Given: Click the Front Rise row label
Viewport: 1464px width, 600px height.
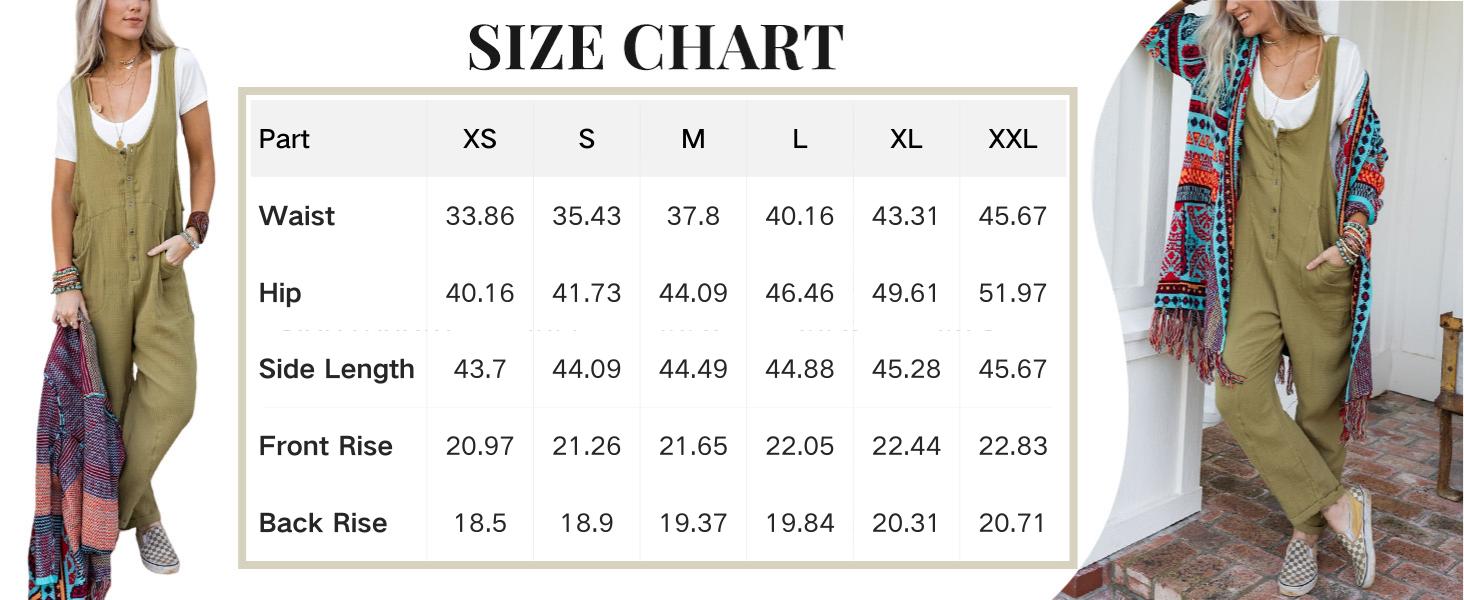Looking at the screenshot, I should pos(325,446).
